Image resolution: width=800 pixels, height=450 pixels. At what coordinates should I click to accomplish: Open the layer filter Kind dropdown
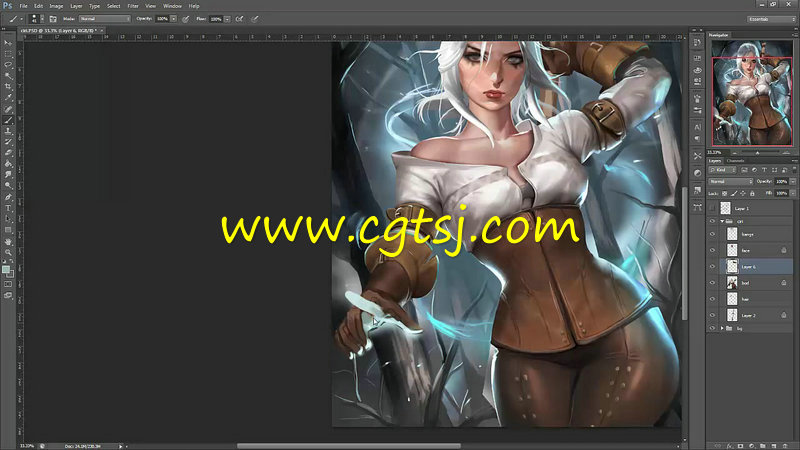click(722, 170)
